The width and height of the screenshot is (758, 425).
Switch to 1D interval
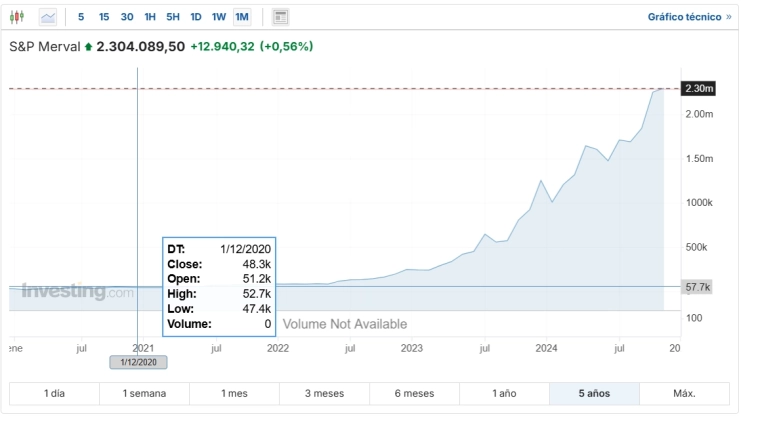click(x=196, y=17)
